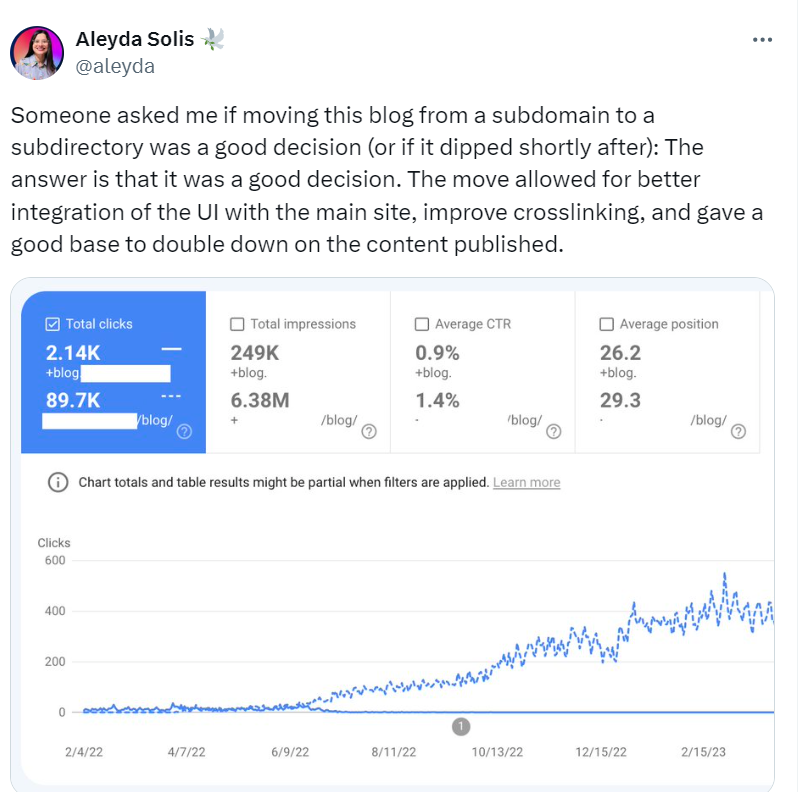Open the @aleyda handle link
The image size is (805, 792).
coord(115,66)
